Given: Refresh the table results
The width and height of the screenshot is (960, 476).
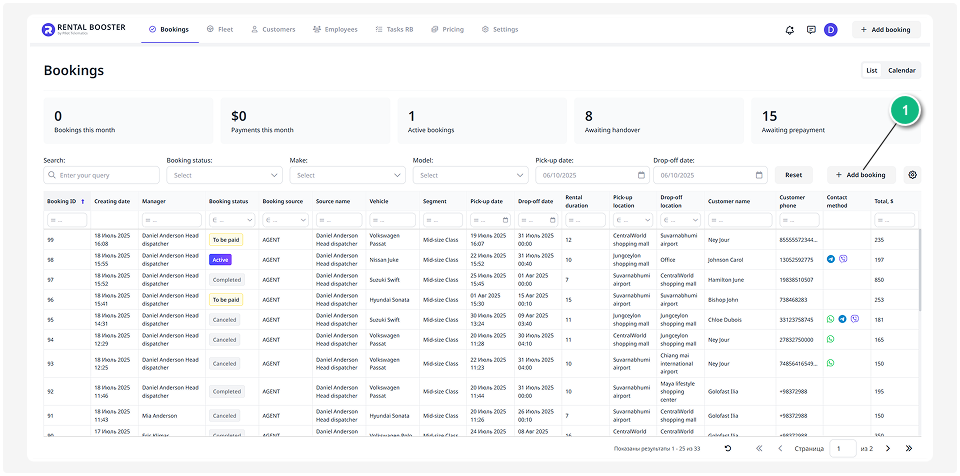Looking at the screenshot, I should (x=727, y=449).
